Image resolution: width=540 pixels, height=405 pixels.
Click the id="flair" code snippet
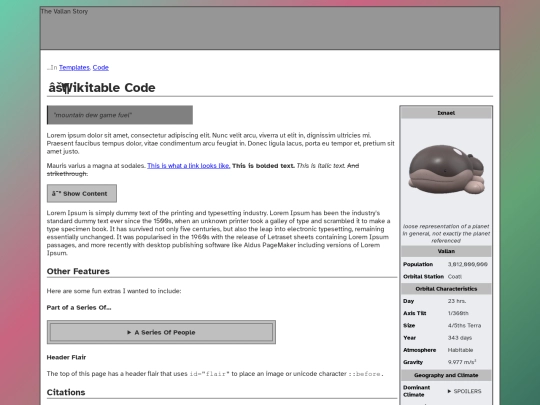point(209,374)
